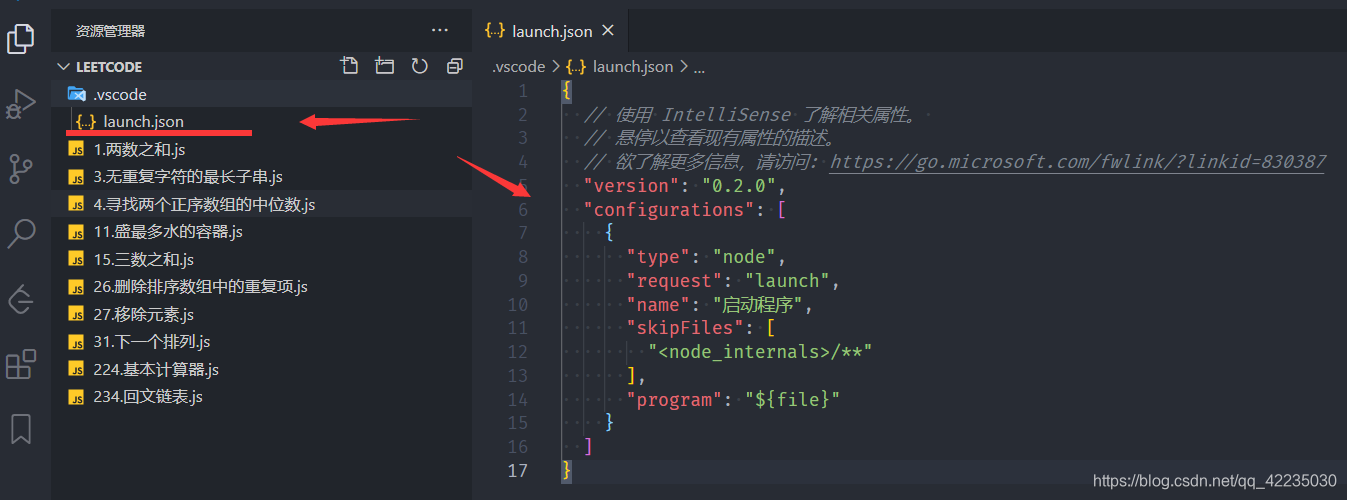Create a new file in LEETCODE
Screen dimensions: 1347x500
(349, 66)
